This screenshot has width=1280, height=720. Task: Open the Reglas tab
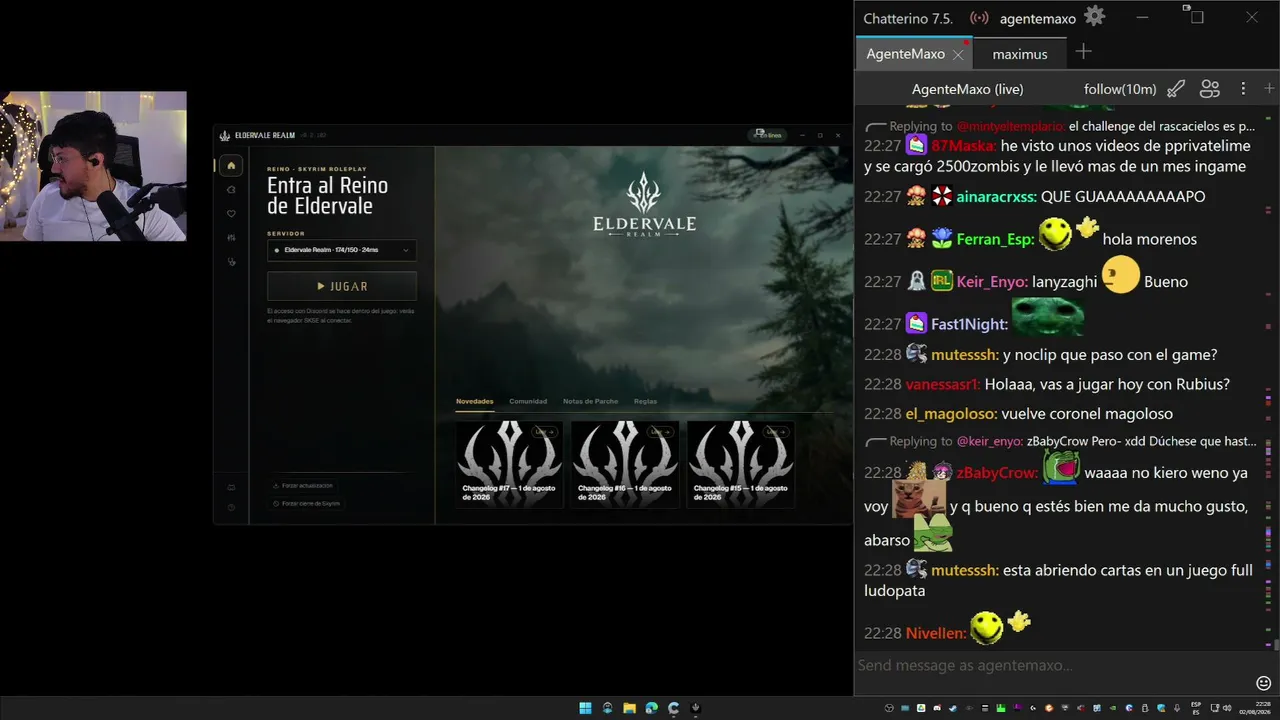(645, 402)
